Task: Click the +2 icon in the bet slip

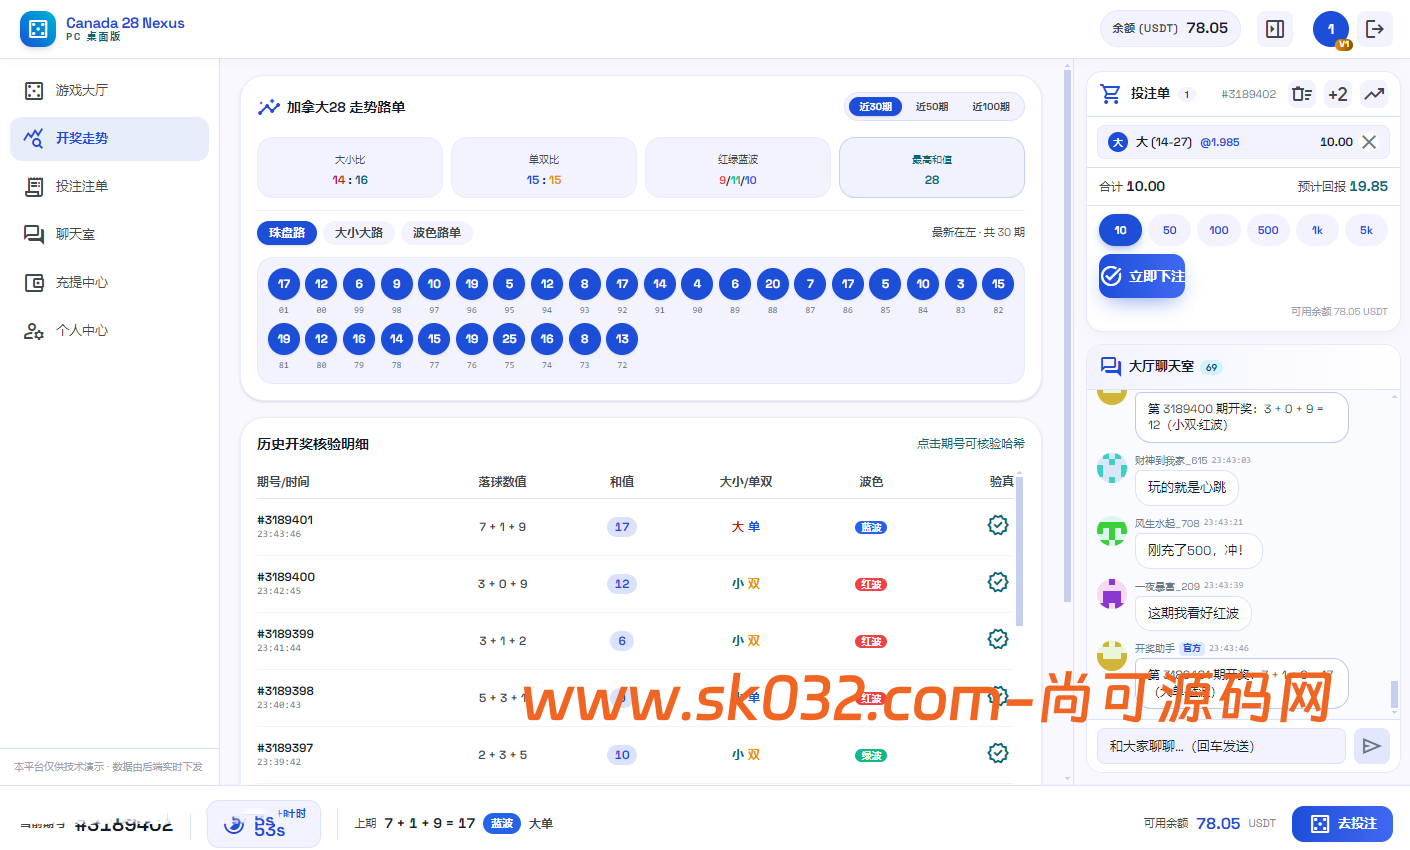Action: coord(1338,94)
